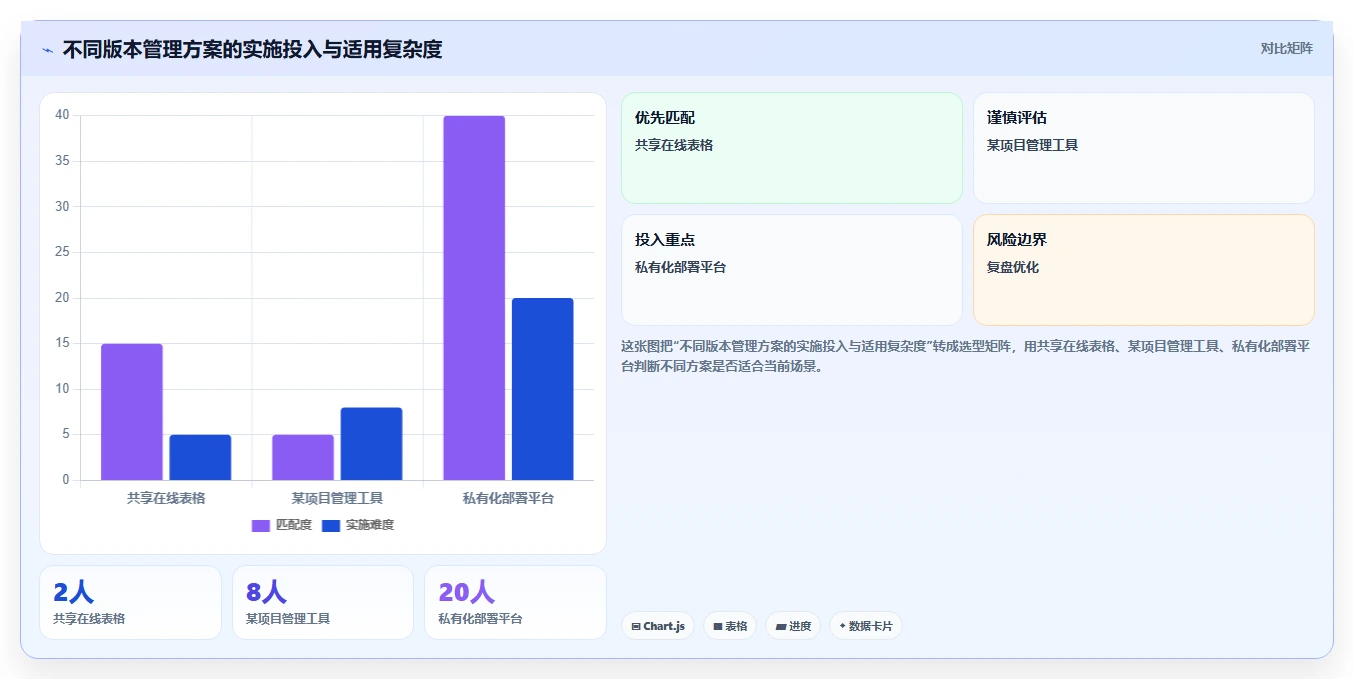Open the 优先匹配 card
The height and width of the screenshot is (679, 1354).
pos(792,148)
